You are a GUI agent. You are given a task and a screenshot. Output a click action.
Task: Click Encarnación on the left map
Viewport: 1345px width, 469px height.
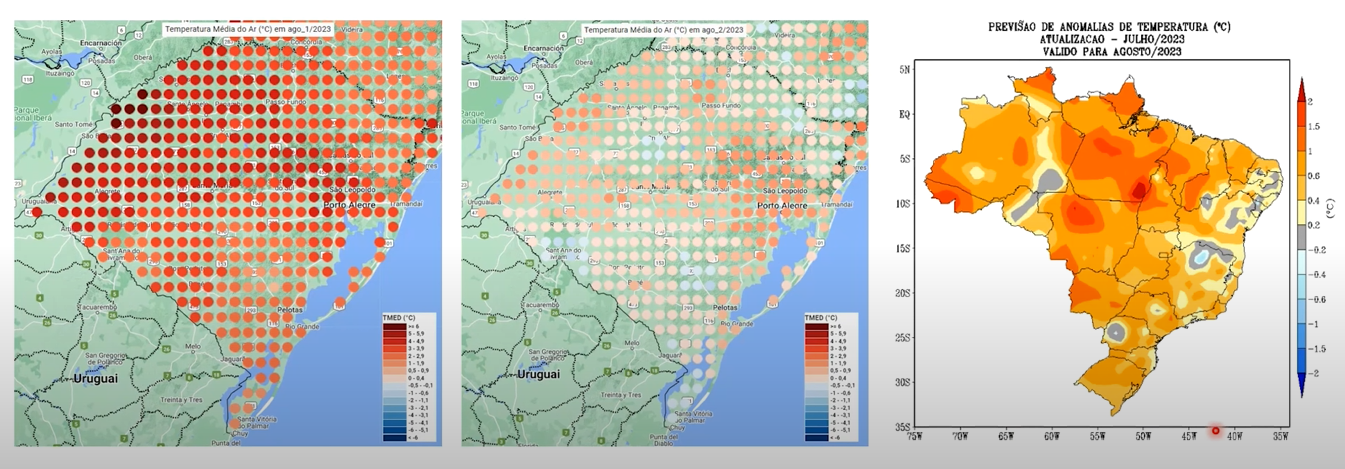coord(101,43)
